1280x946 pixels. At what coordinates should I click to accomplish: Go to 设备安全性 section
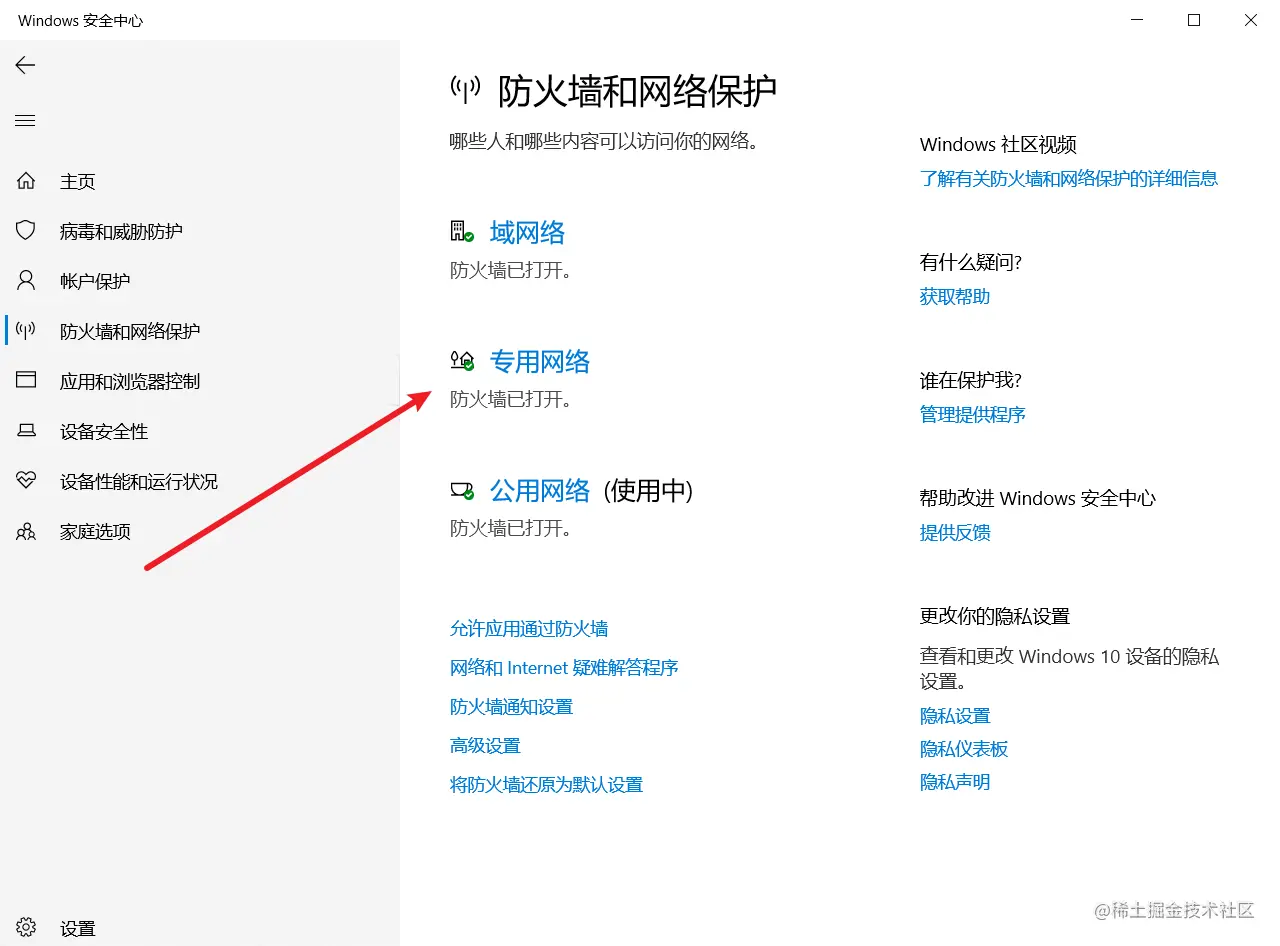tap(104, 431)
